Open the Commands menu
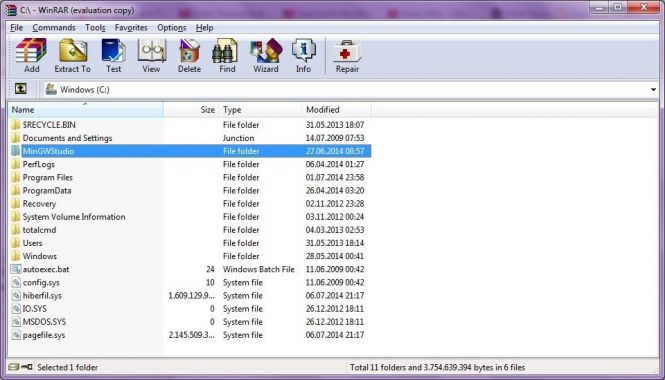Viewport: 665px width, 380px height. (x=54, y=28)
